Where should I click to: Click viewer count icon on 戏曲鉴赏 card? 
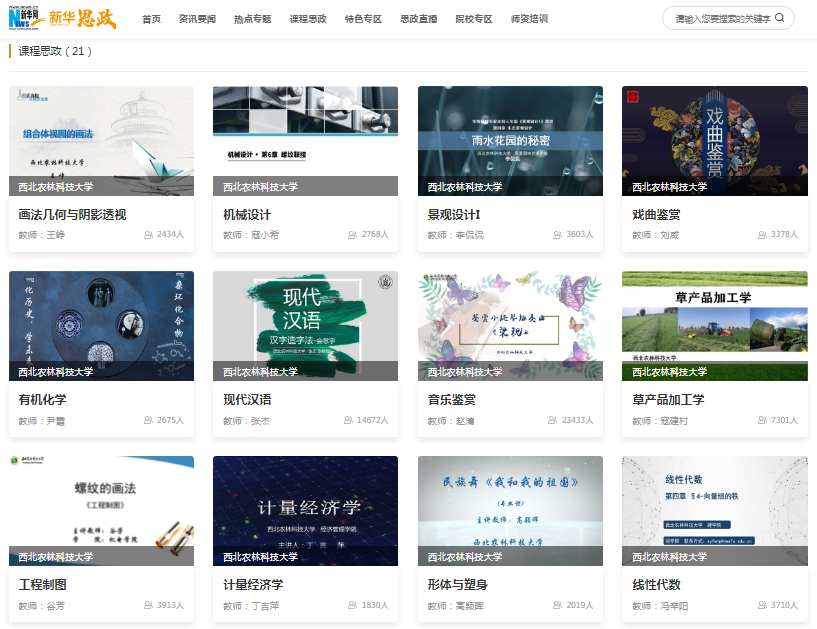click(762, 235)
